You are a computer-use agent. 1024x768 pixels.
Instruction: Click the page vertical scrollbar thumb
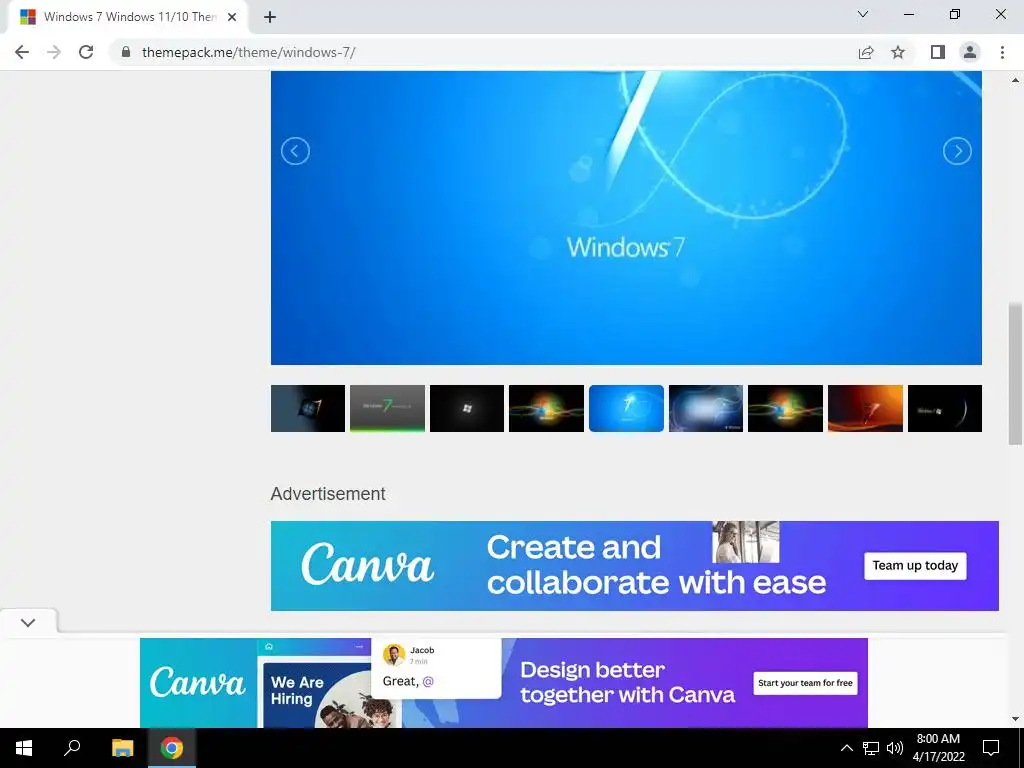(x=1015, y=374)
